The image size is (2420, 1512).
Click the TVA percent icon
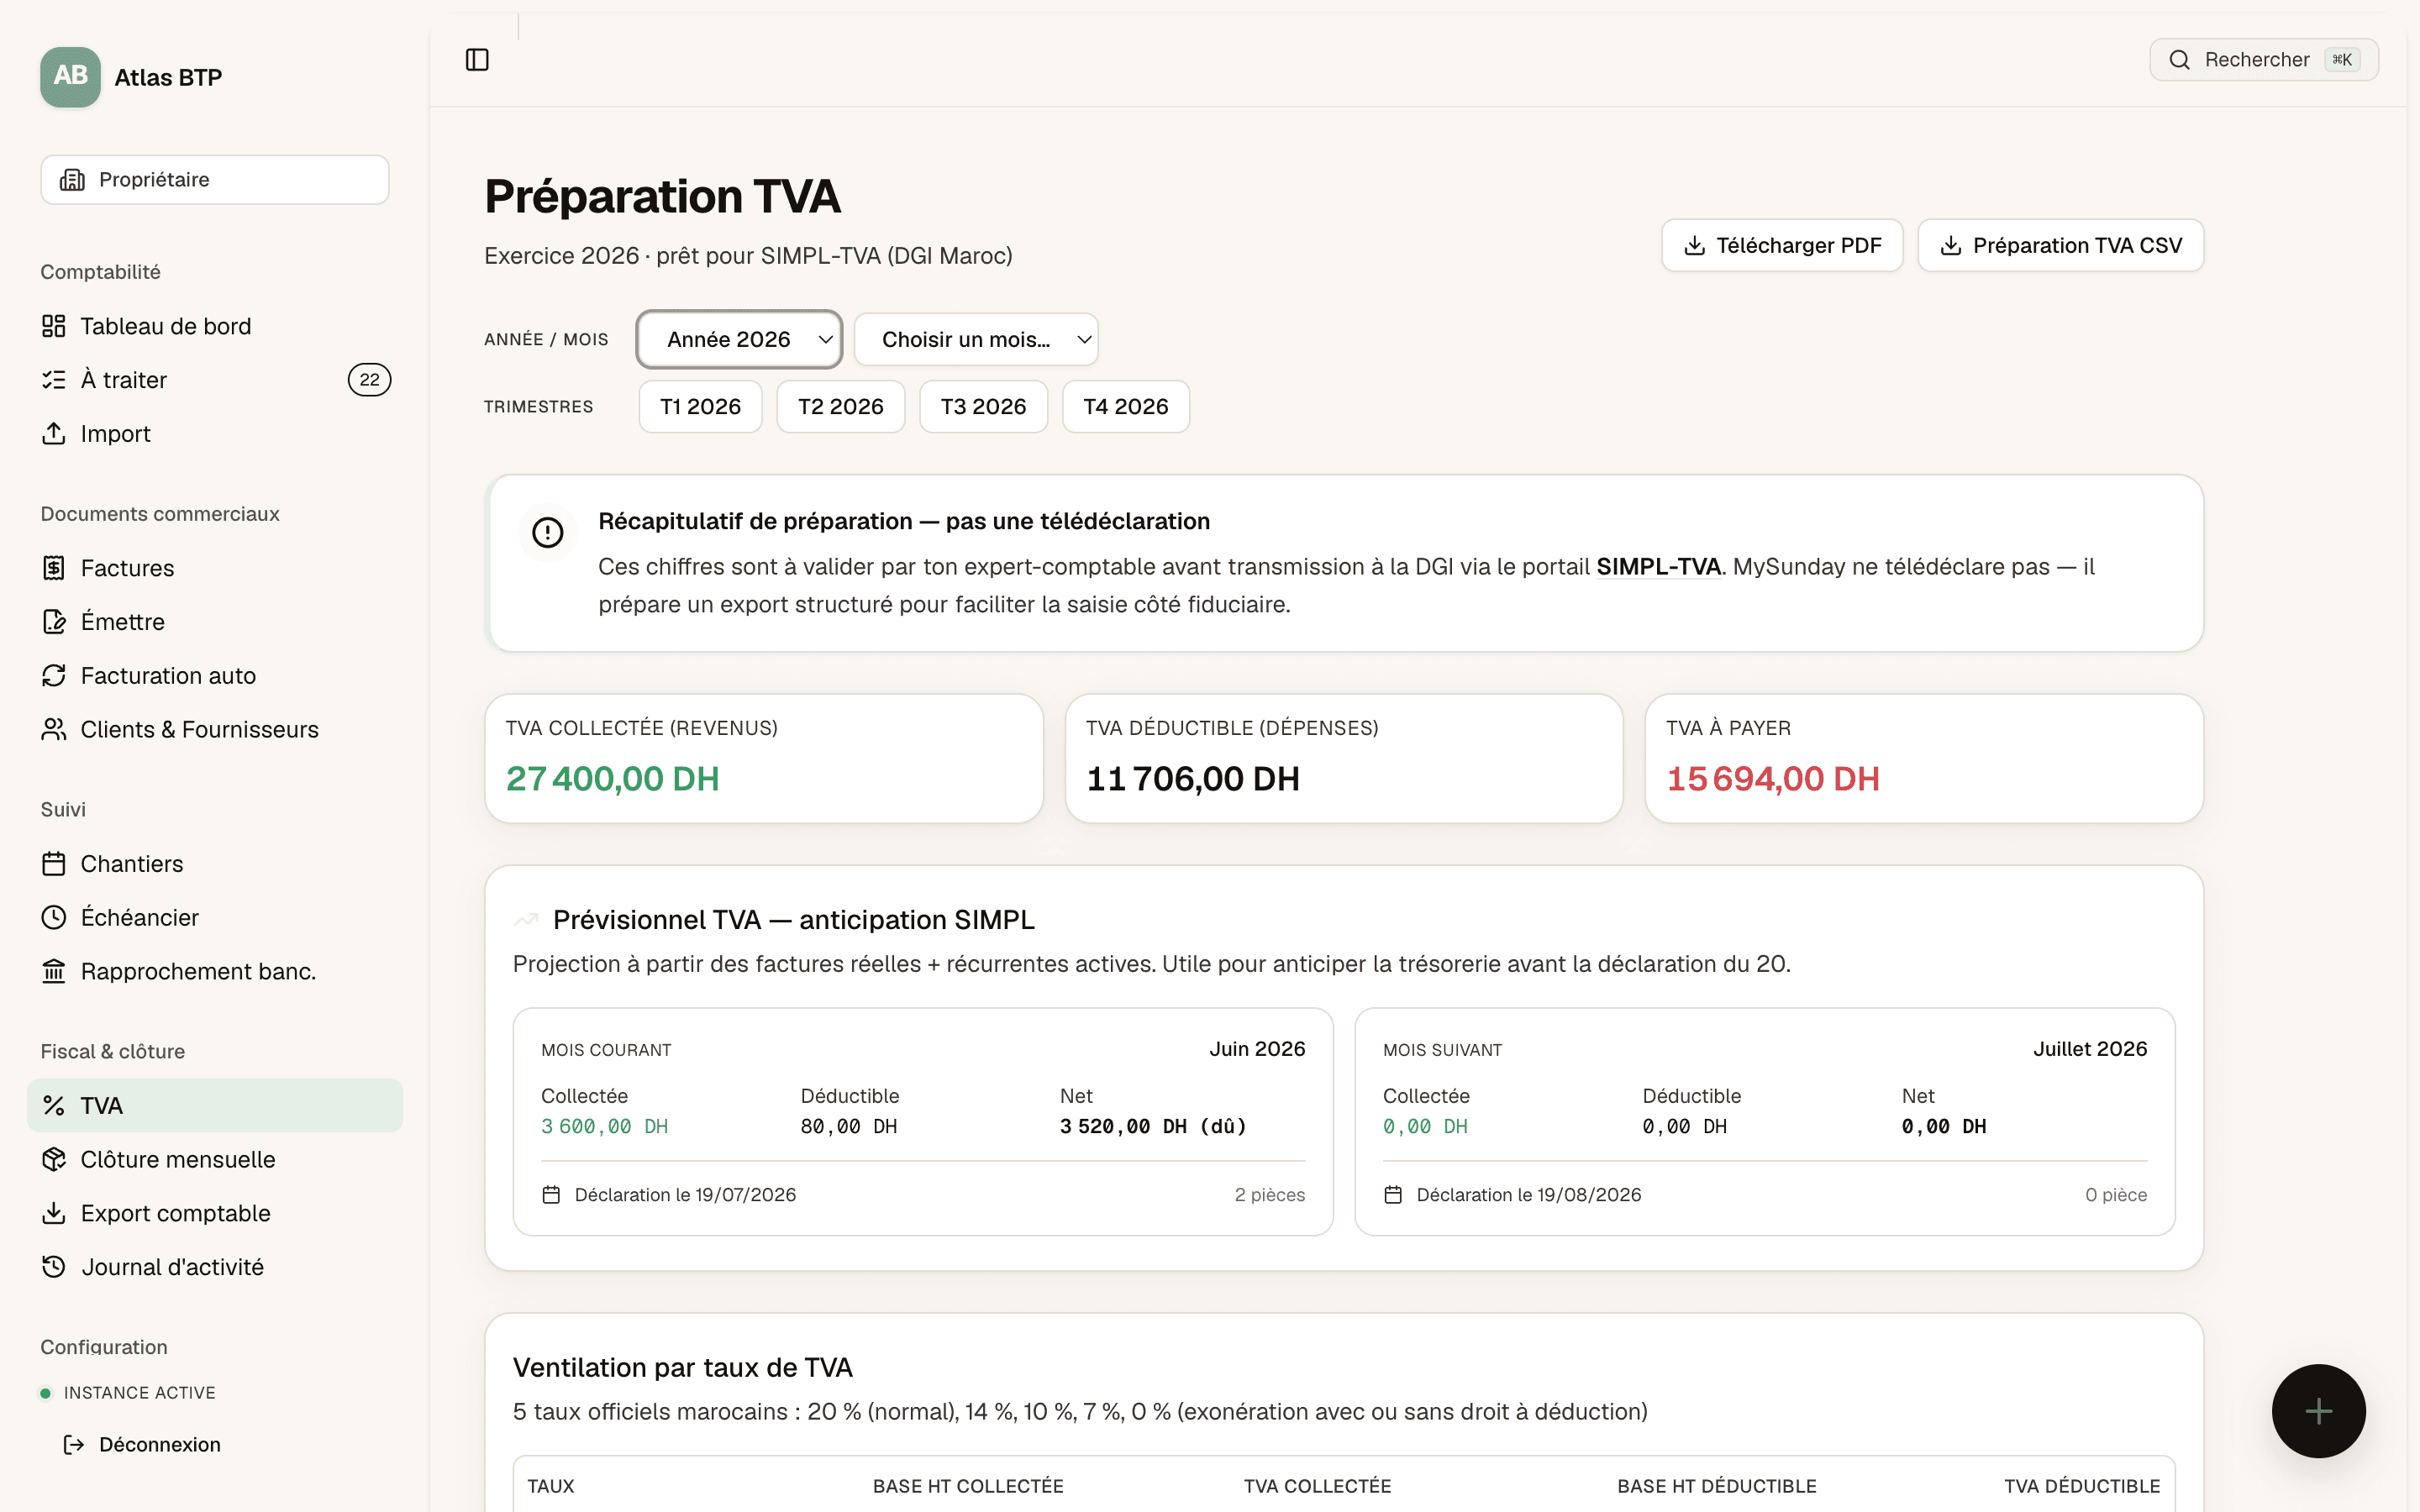click(x=54, y=1106)
